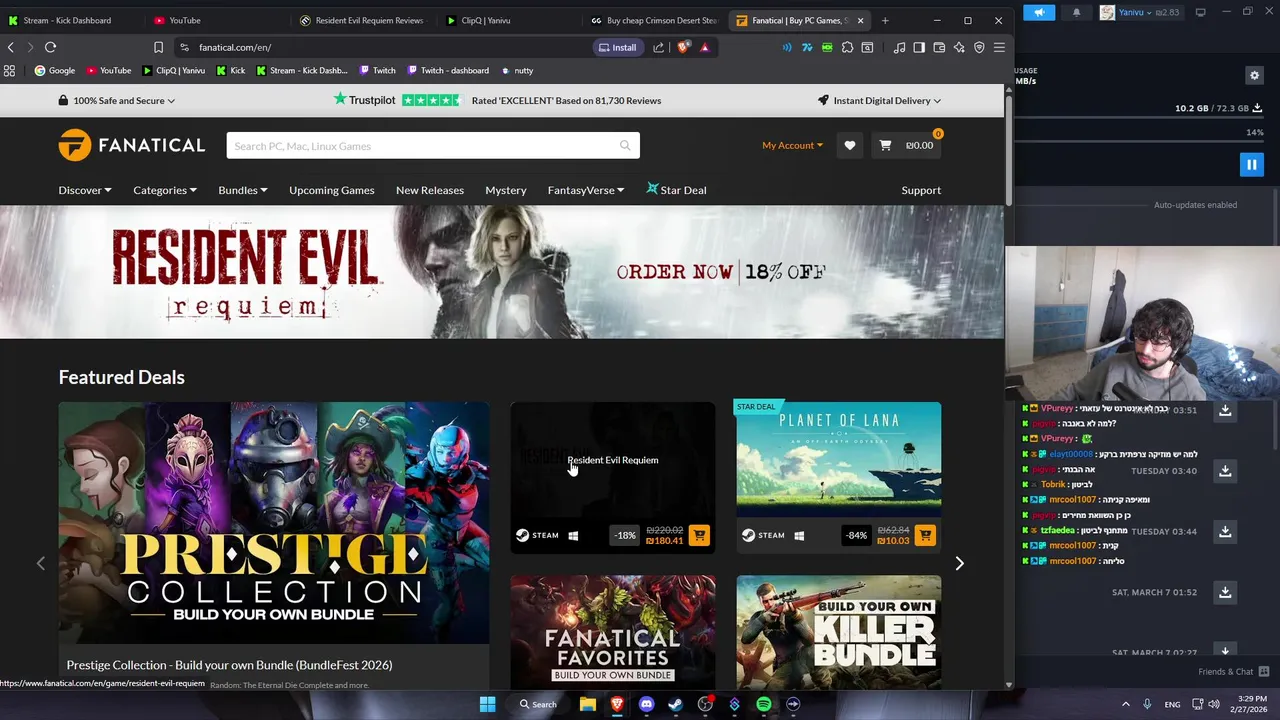Switch to the YouTube tab
The width and height of the screenshot is (1280, 720).
(x=184, y=20)
